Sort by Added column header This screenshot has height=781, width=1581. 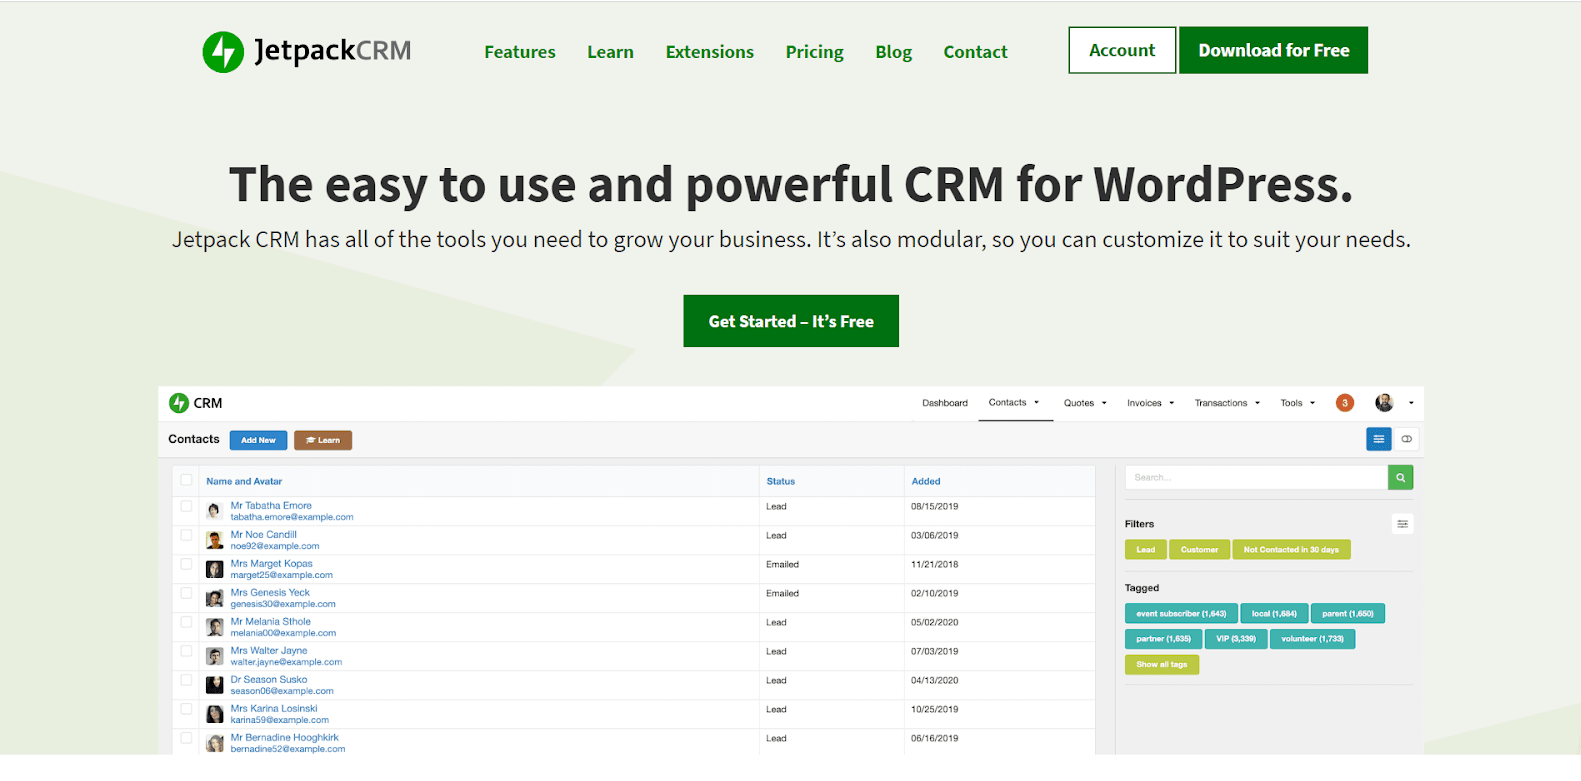coord(926,481)
